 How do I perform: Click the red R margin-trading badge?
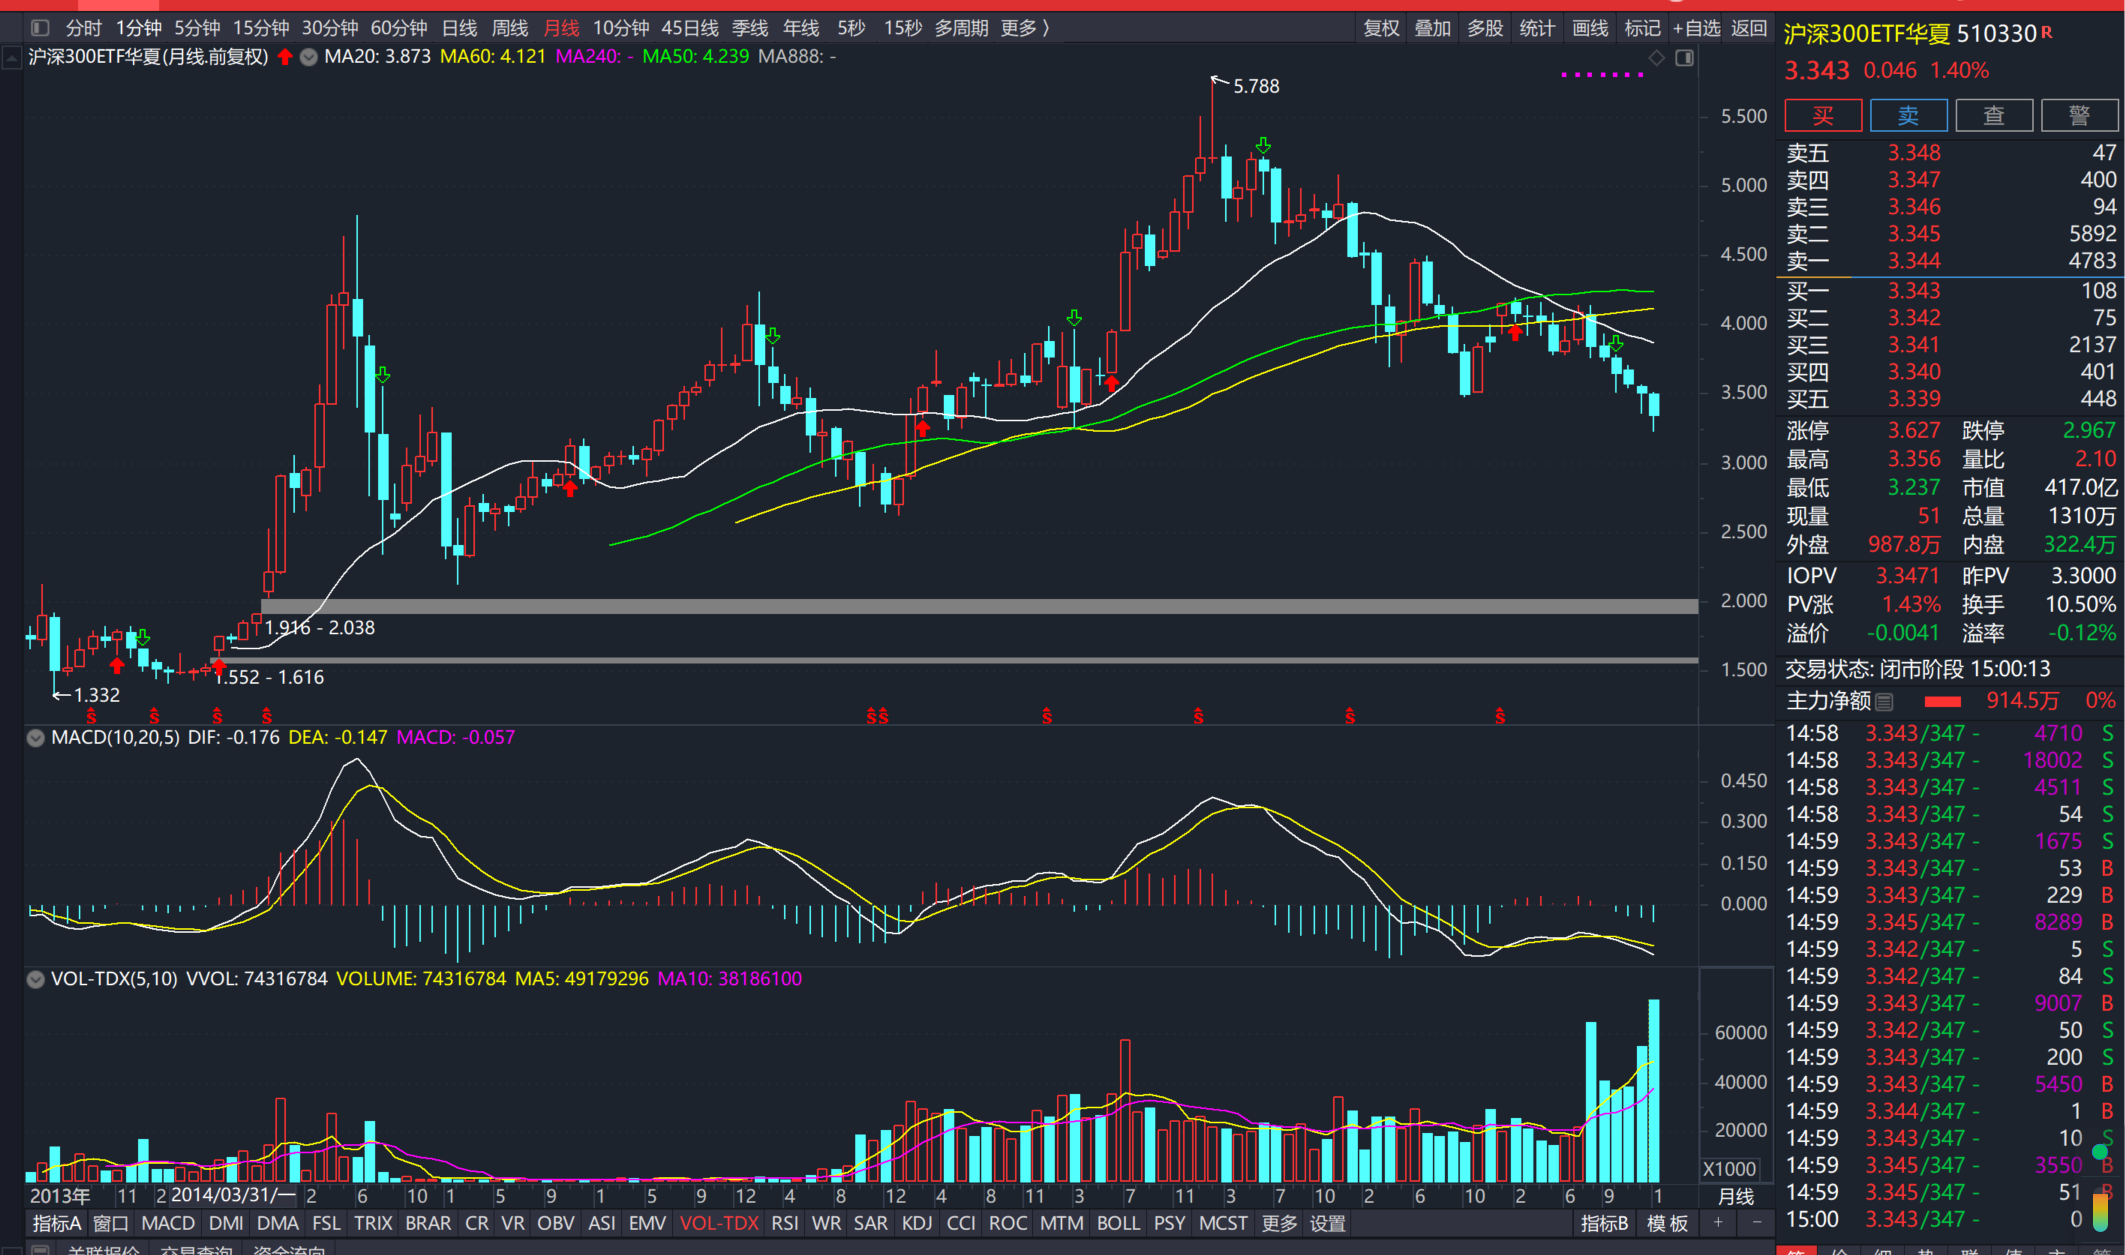2047,32
